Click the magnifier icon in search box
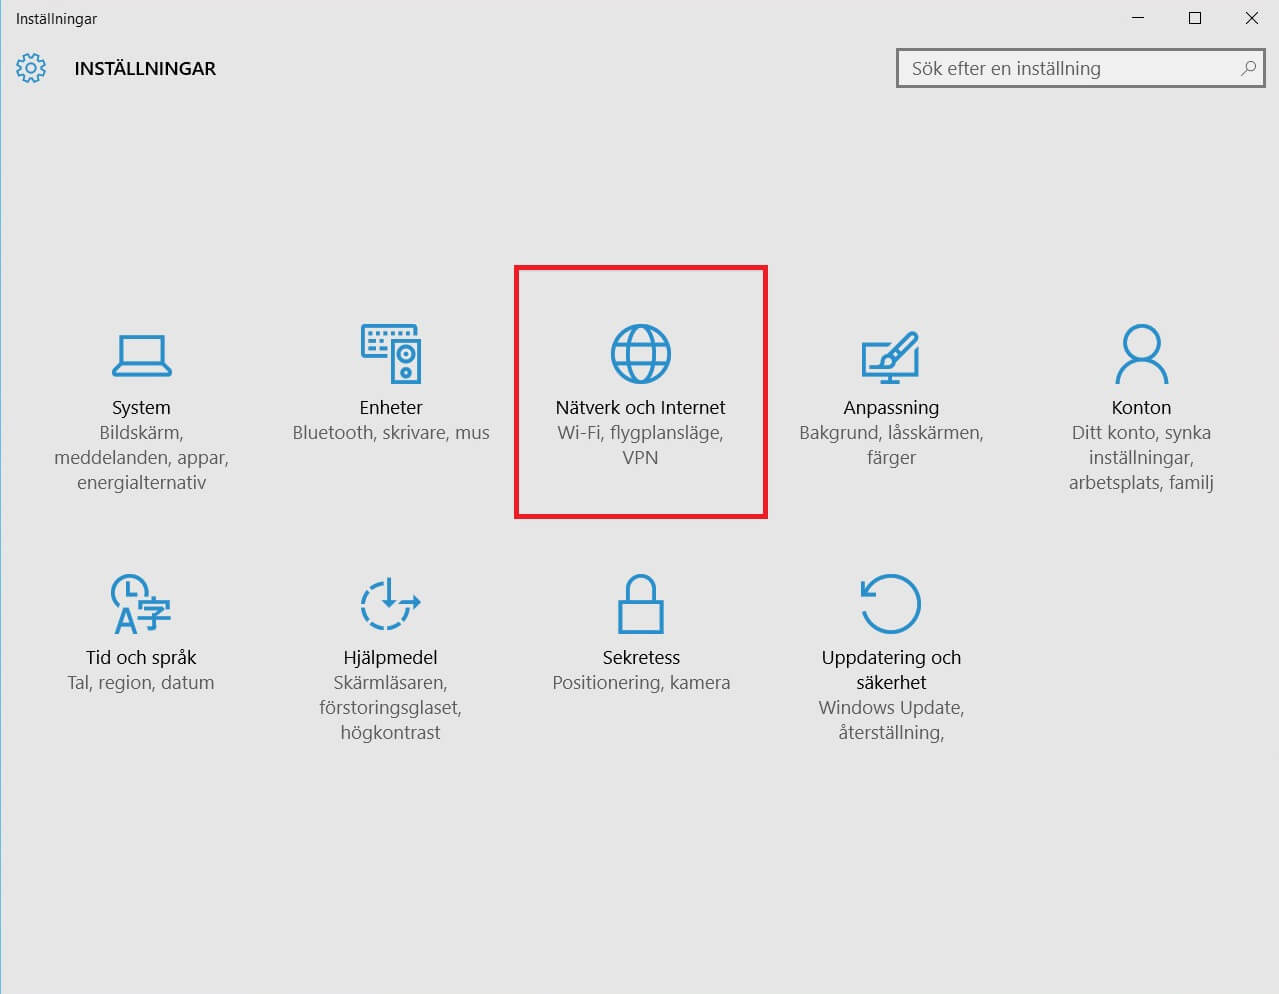 [1247, 68]
